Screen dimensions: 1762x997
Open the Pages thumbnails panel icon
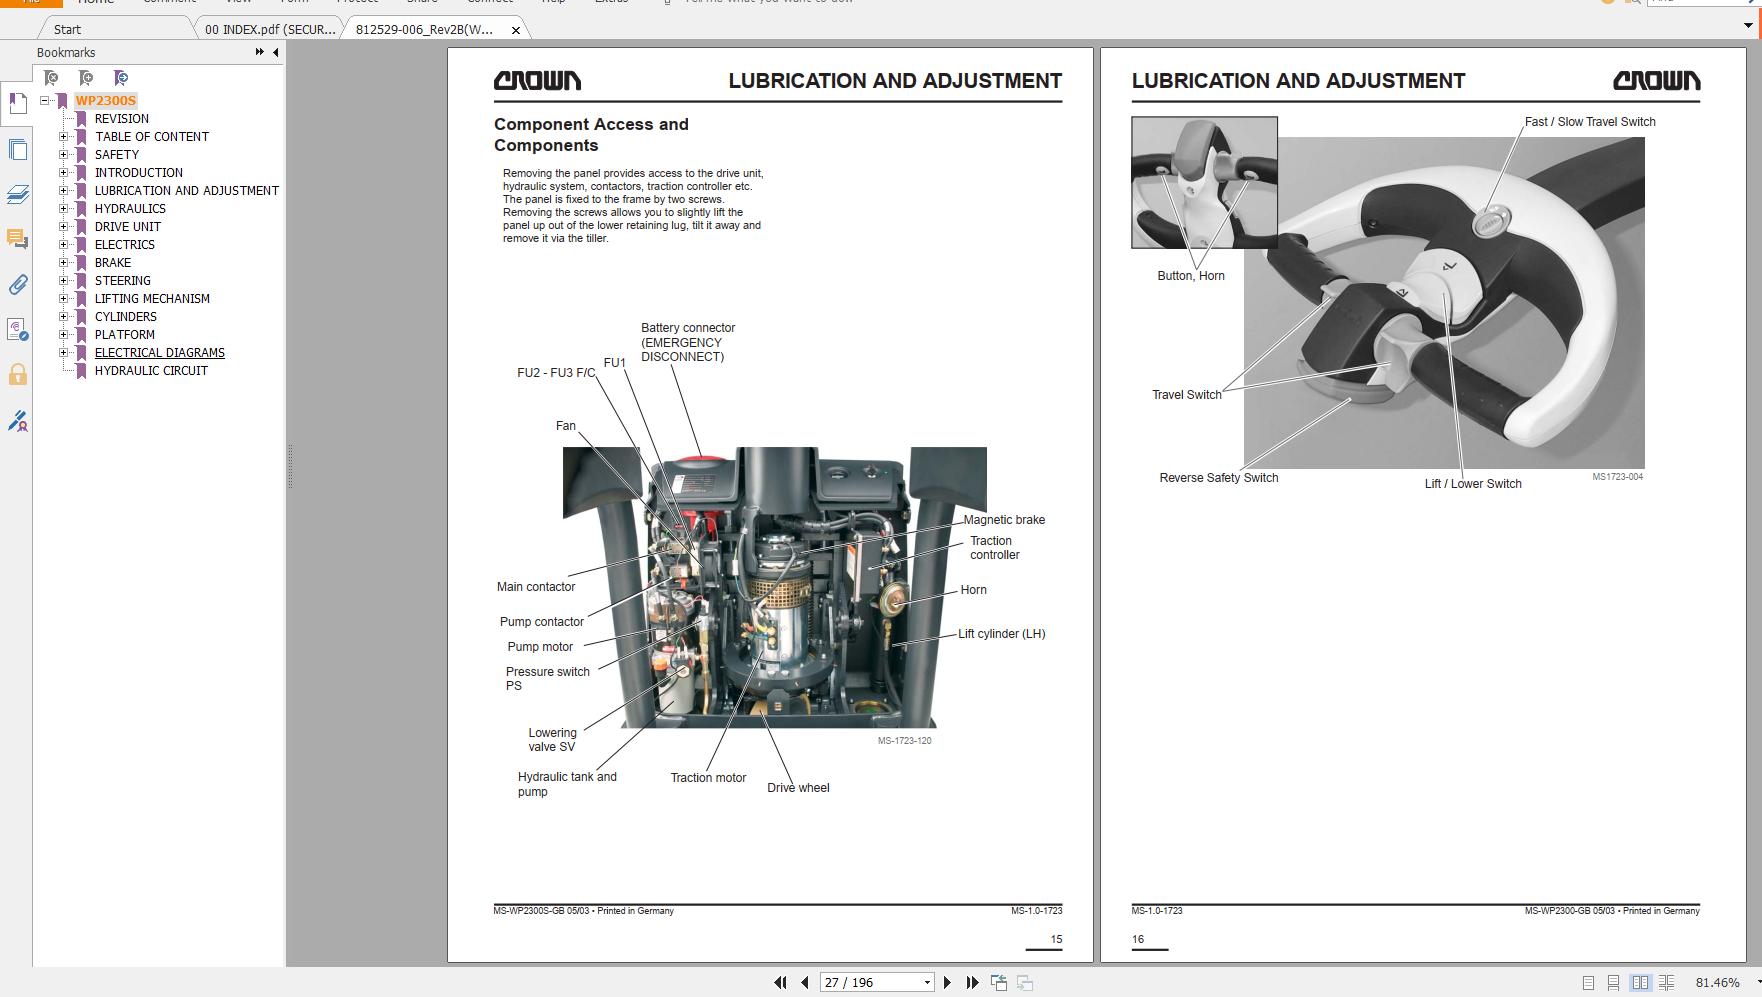[17, 149]
